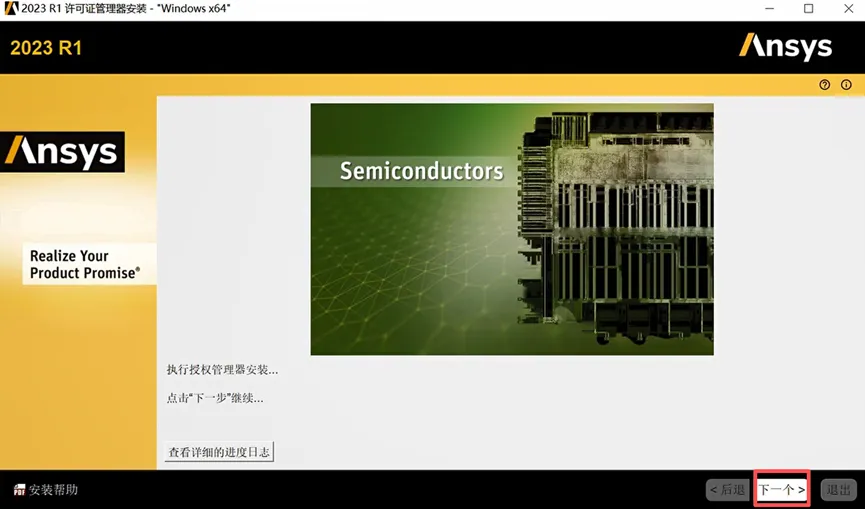
Task: Minimize the installer window
Action: pyautogui.click(x=770, y=8)
